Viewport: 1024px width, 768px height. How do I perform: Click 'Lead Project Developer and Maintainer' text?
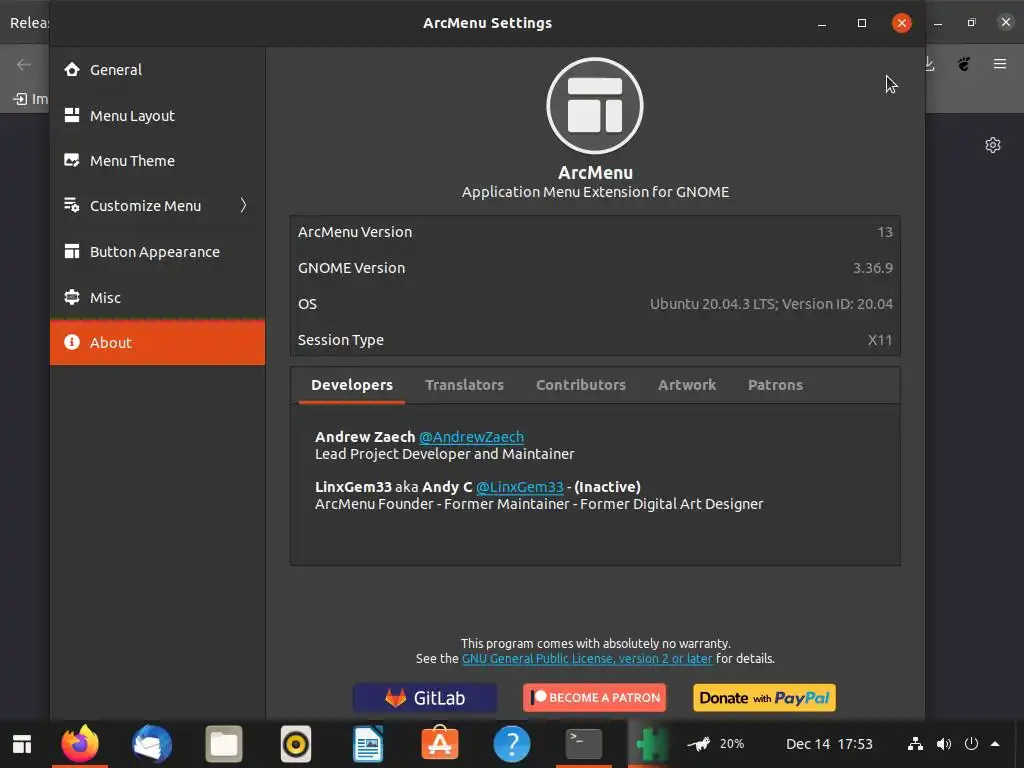445,454
